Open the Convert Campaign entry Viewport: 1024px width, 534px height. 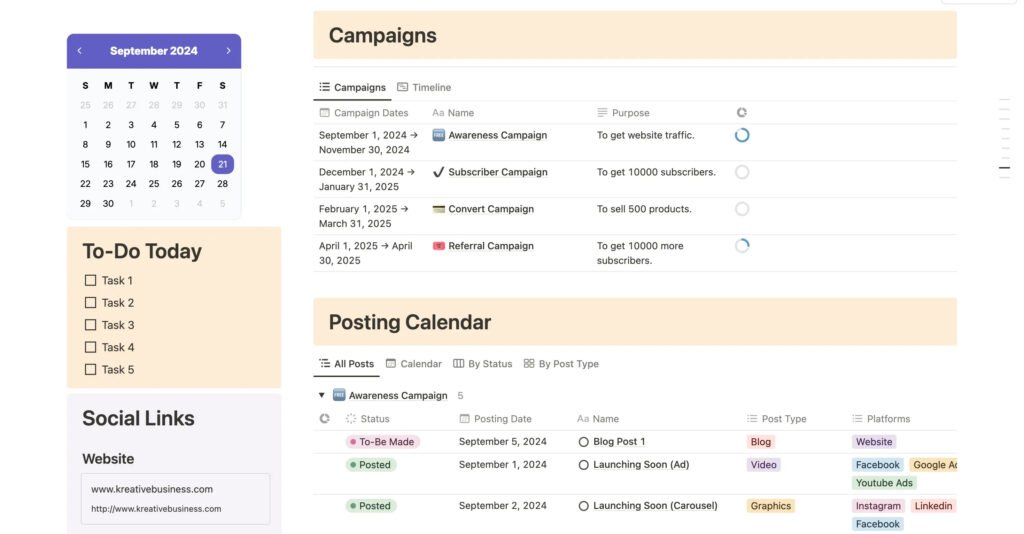pos(491,209)
